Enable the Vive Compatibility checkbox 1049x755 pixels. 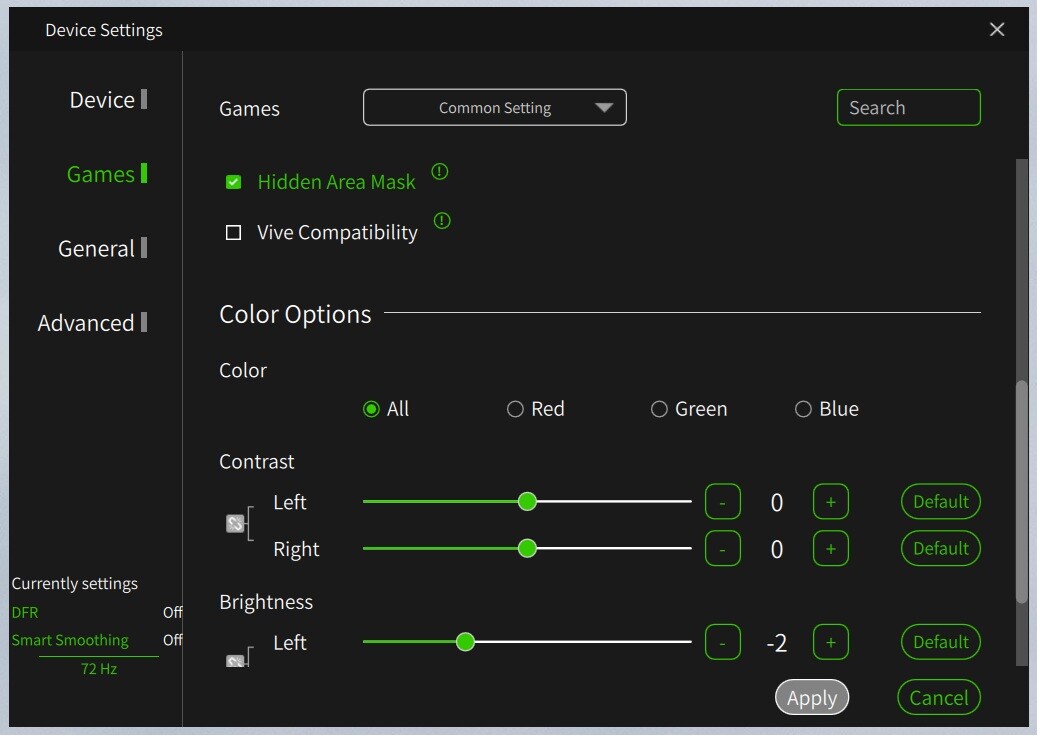tap(233, 233)
